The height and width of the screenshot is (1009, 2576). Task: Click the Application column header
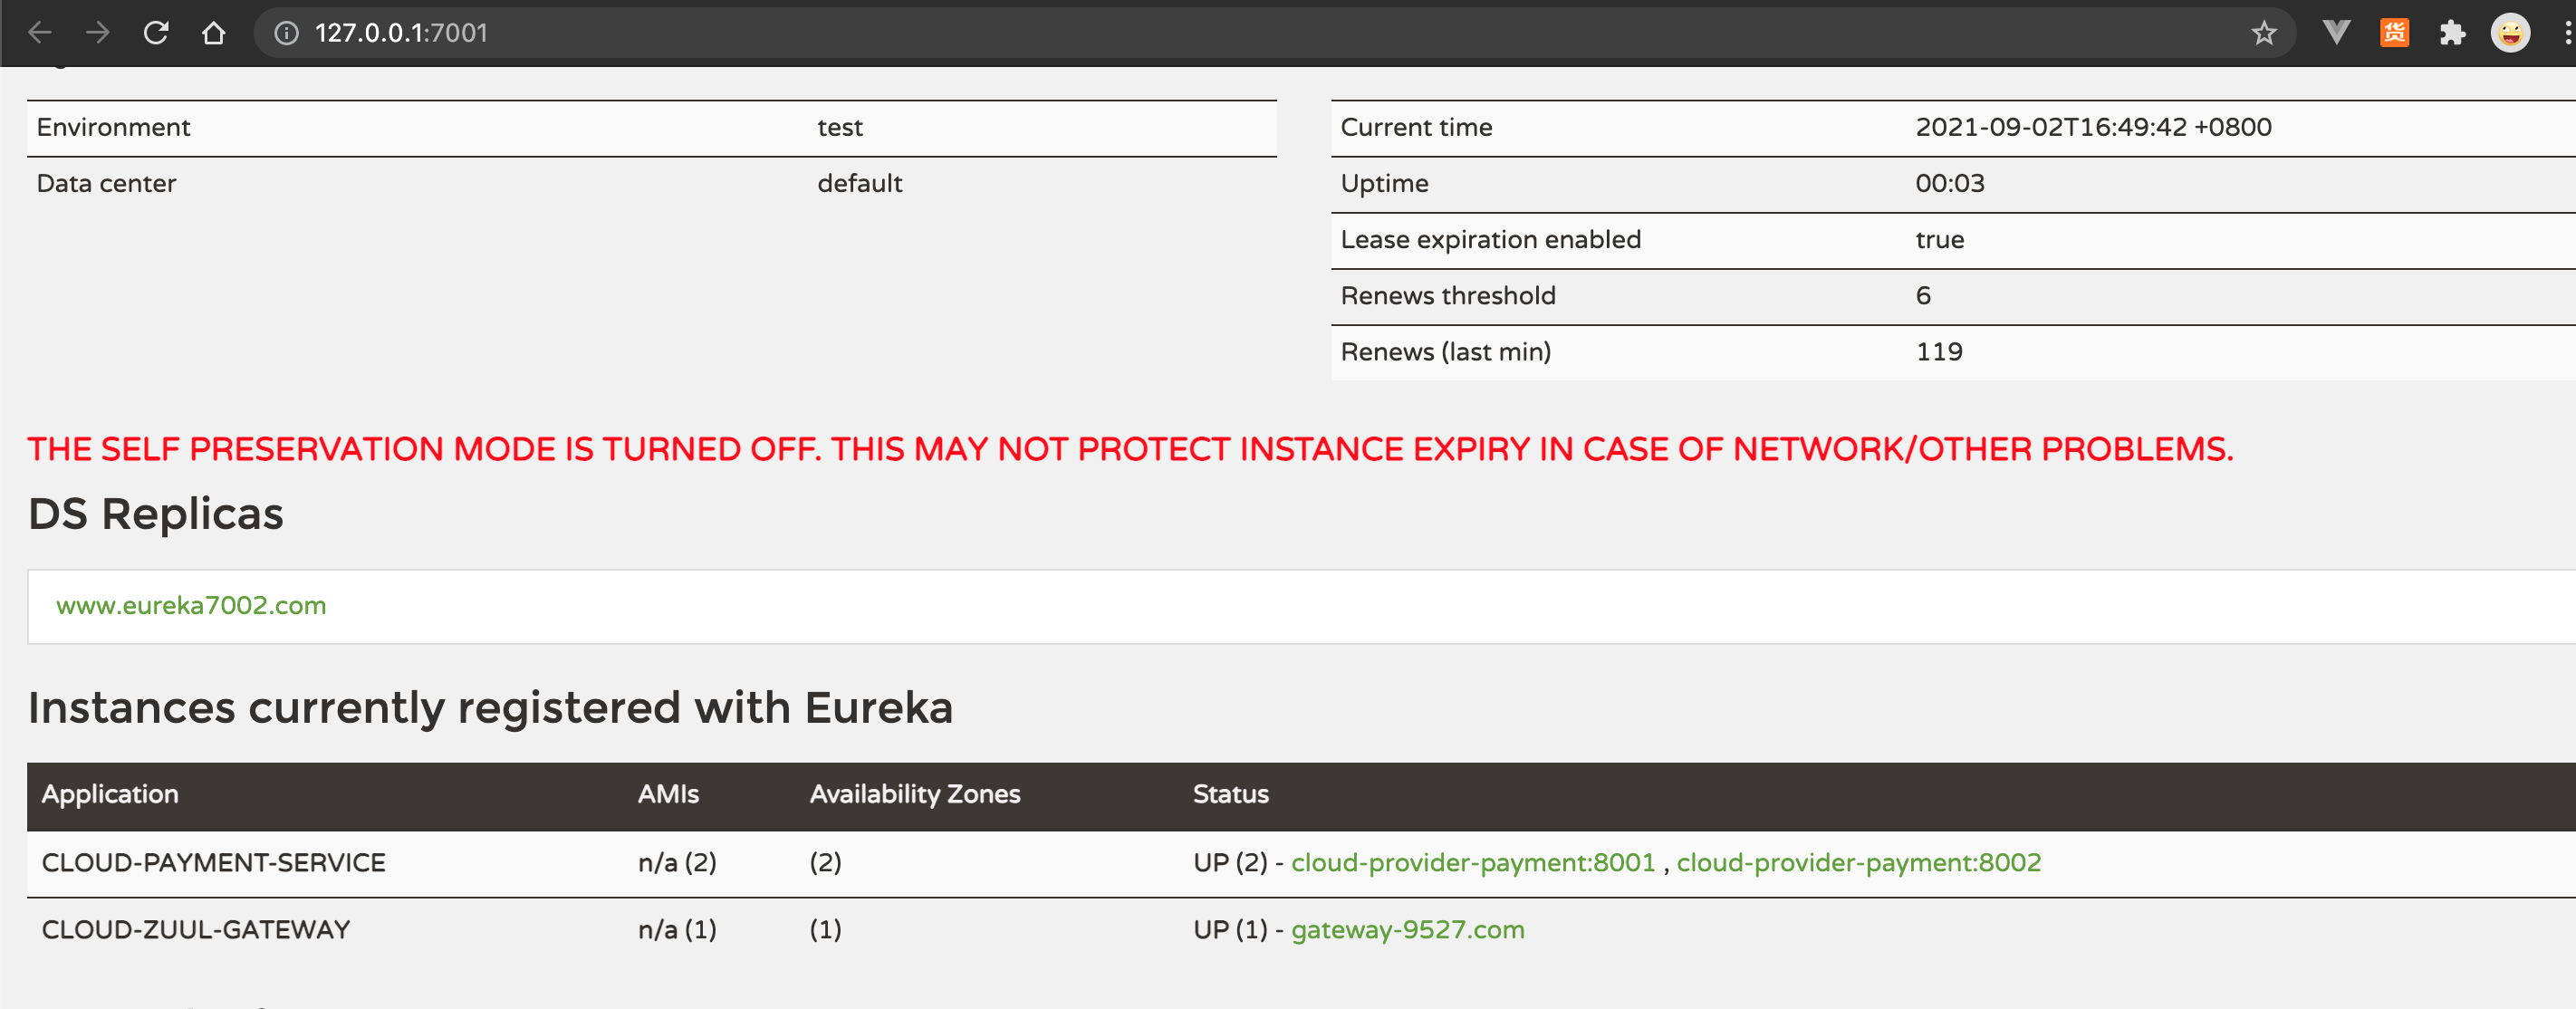point(110,794)
